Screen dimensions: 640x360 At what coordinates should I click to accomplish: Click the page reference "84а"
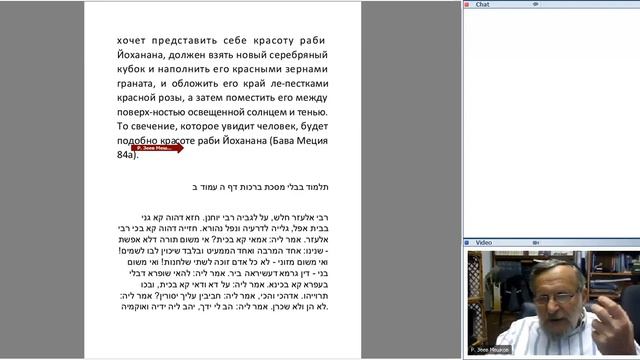coord(126,155)
